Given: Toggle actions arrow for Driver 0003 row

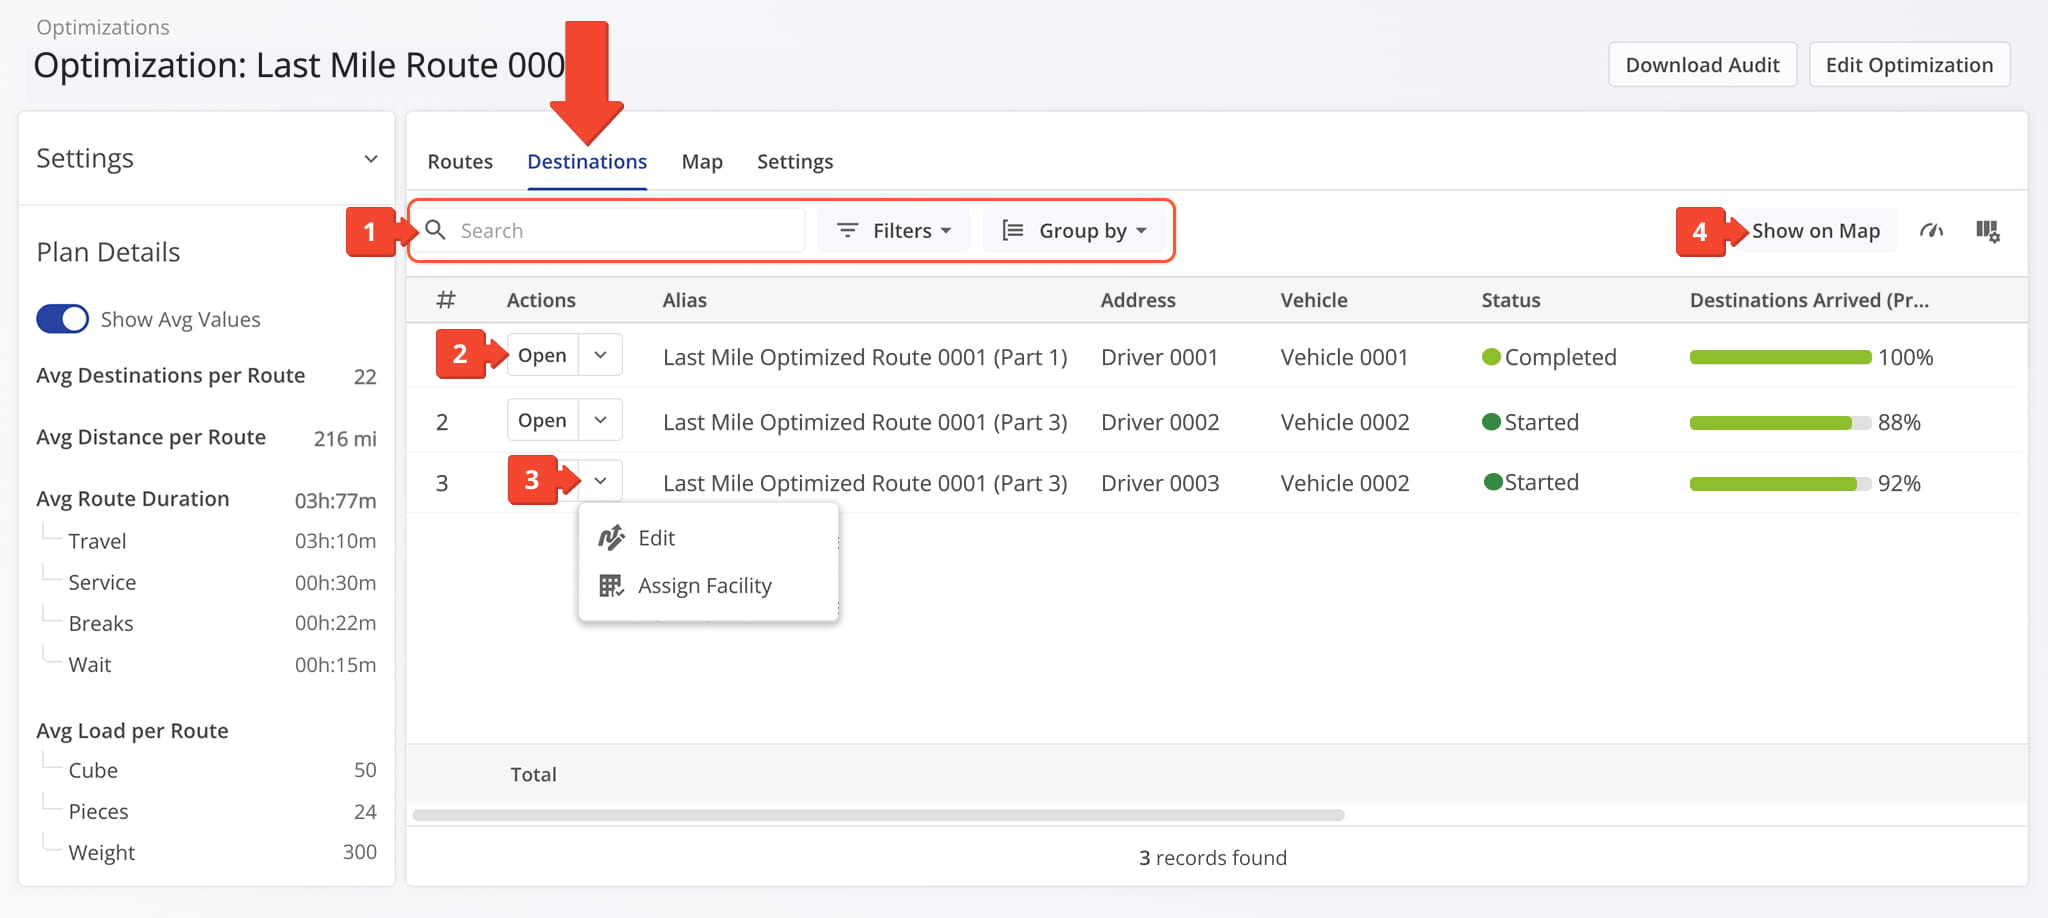Looking at the screenshot, I should click(x=600, y=481).
